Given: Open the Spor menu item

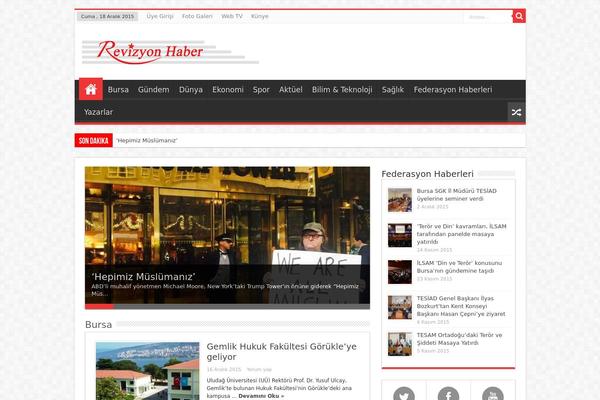Looking at the screenshot, I should point(261,90).
